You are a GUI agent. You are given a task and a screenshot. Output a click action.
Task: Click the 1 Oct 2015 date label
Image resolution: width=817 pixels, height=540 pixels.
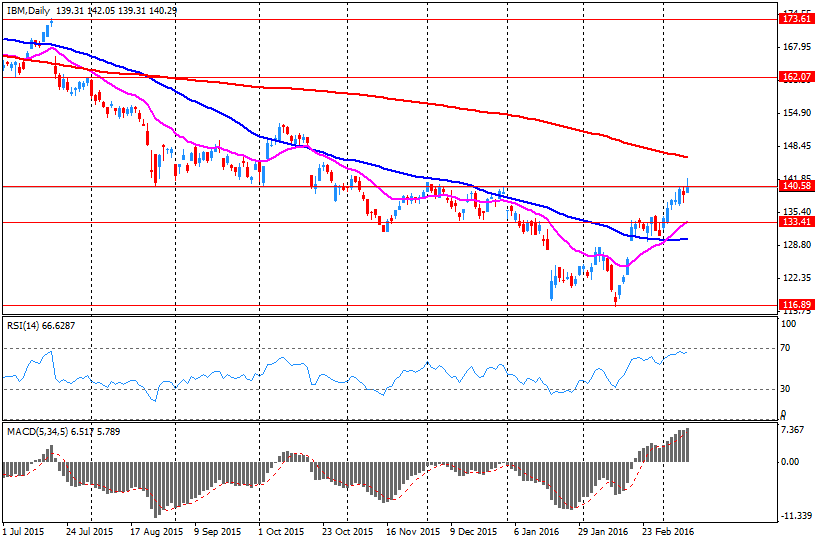(281, 532)
